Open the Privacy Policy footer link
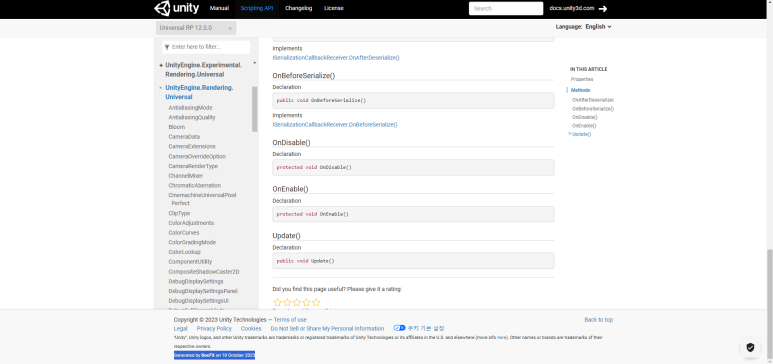 click(x=214, y=328)
